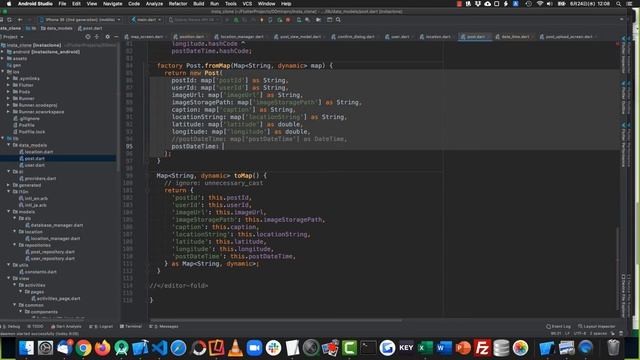
Task: Expand the Pods folder under ios
Action: click(x=9, y=92)
